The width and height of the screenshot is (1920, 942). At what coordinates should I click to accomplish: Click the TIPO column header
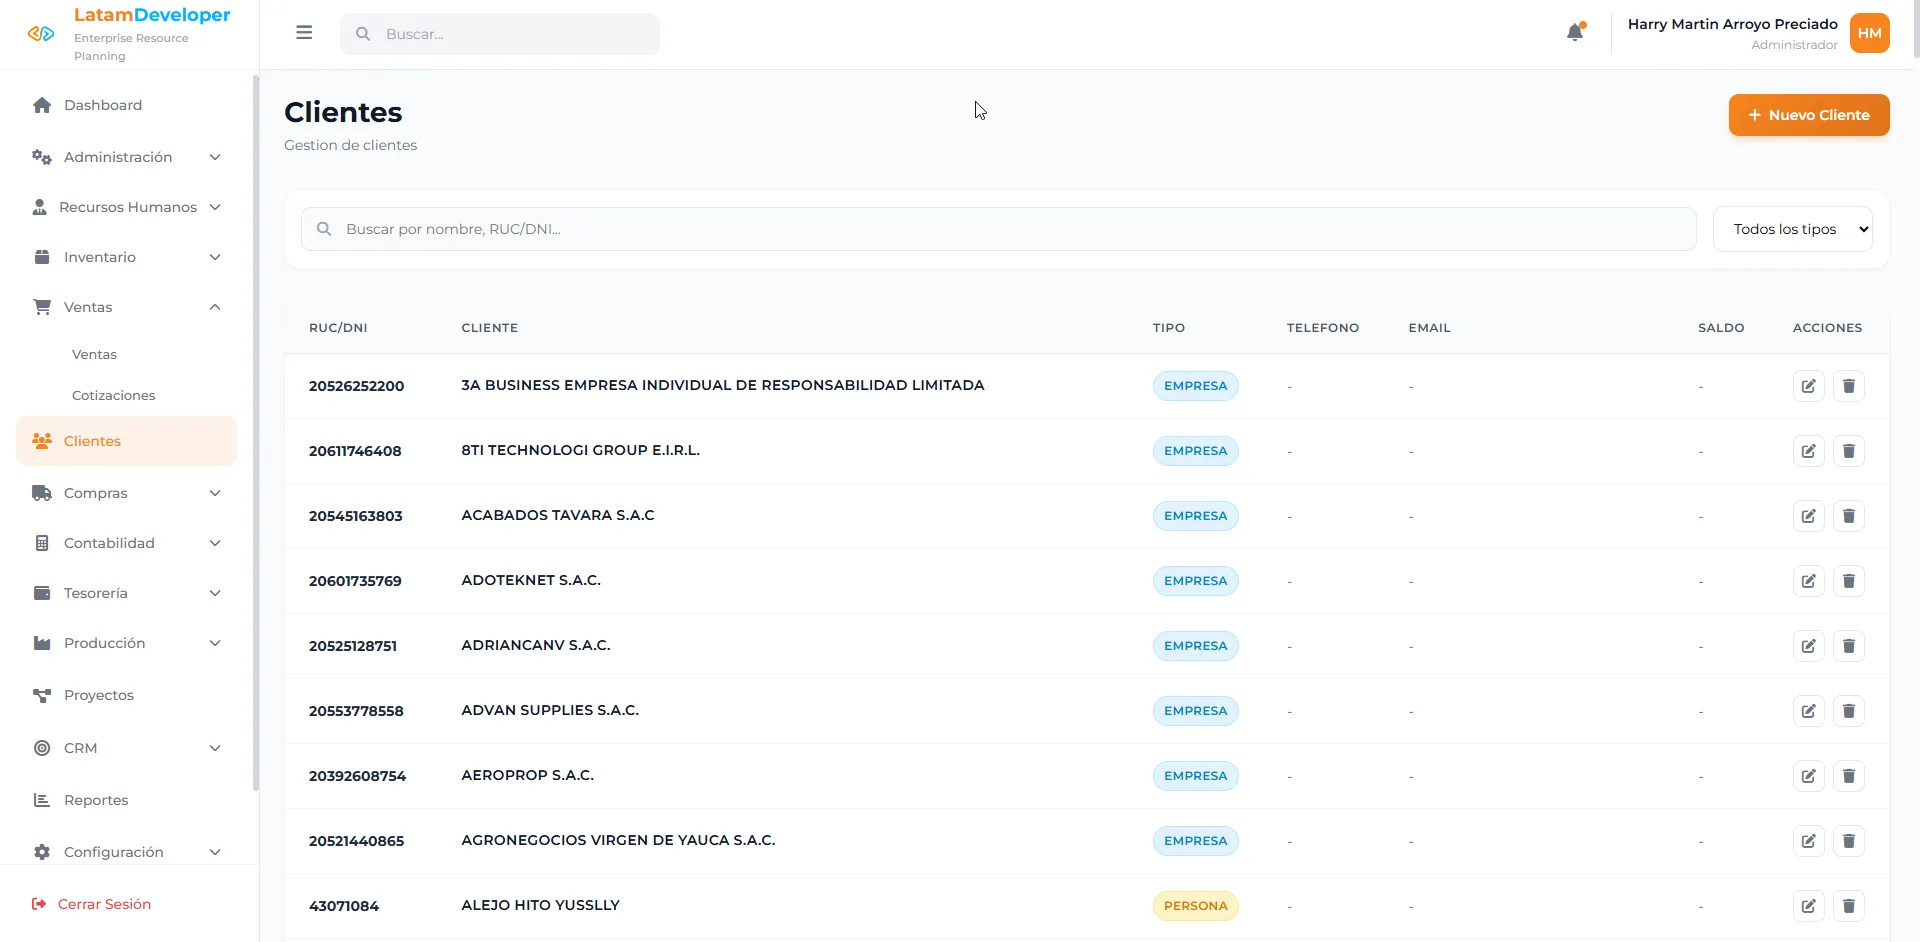[1169, 328]
